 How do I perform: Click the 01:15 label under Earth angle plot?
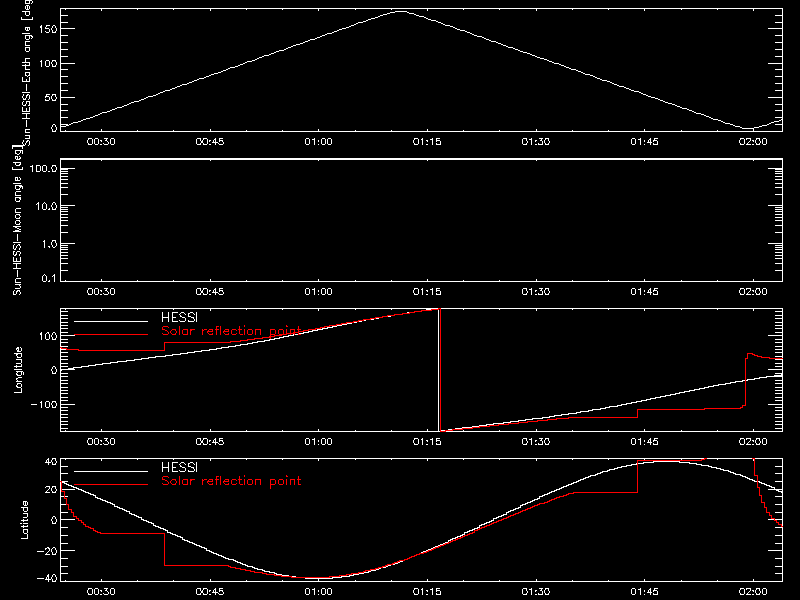tap(427, 142)
